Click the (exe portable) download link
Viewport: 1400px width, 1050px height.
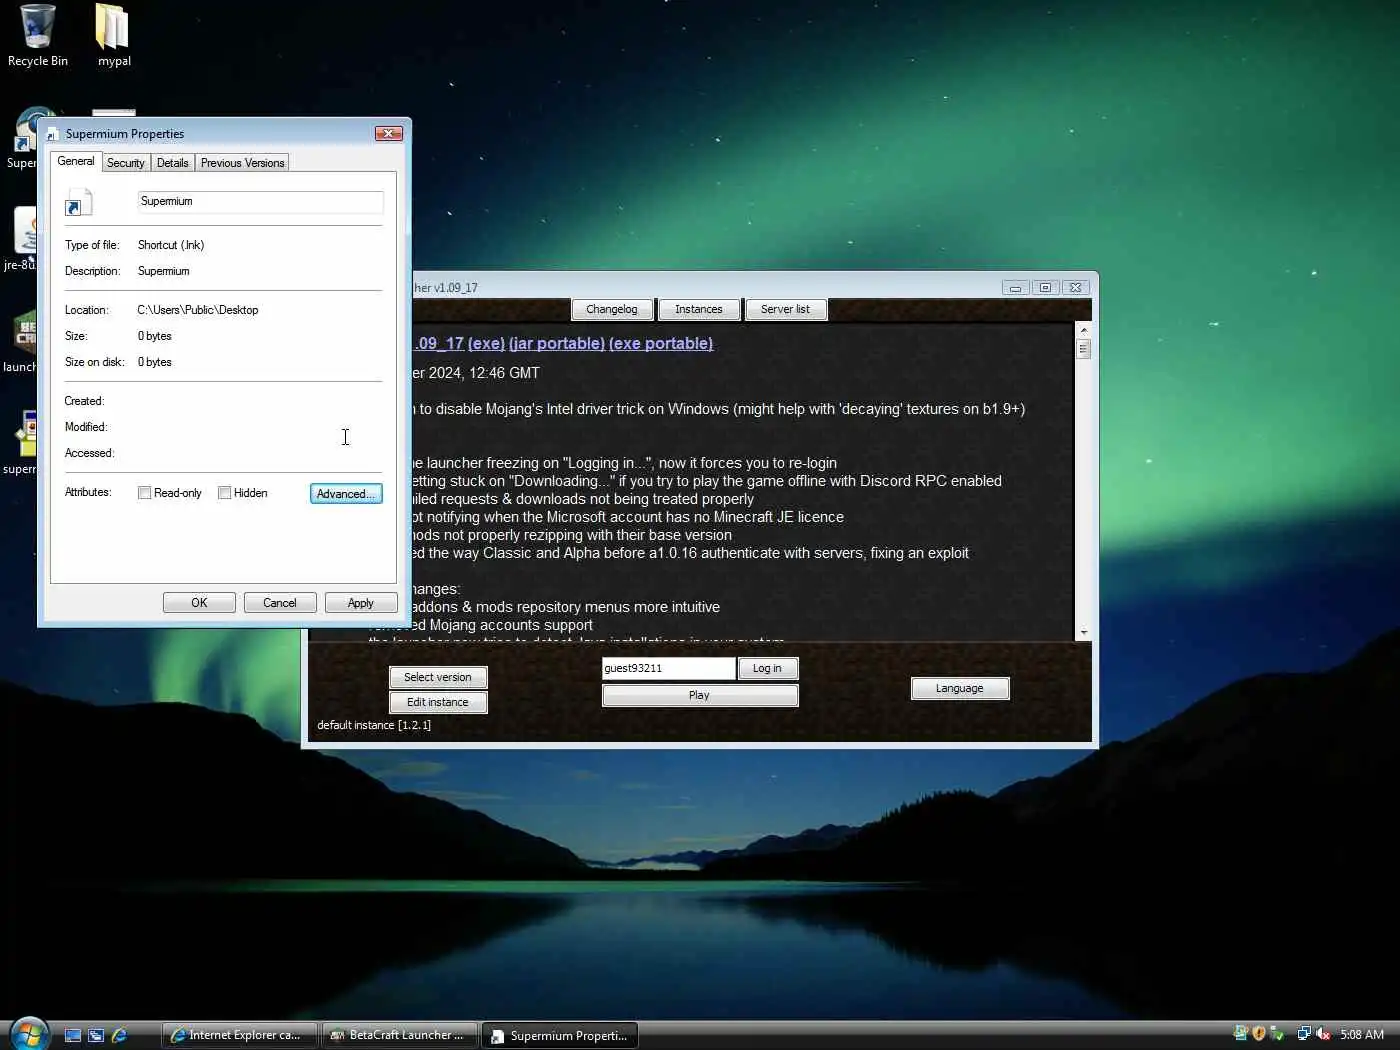tap(661, 344)
